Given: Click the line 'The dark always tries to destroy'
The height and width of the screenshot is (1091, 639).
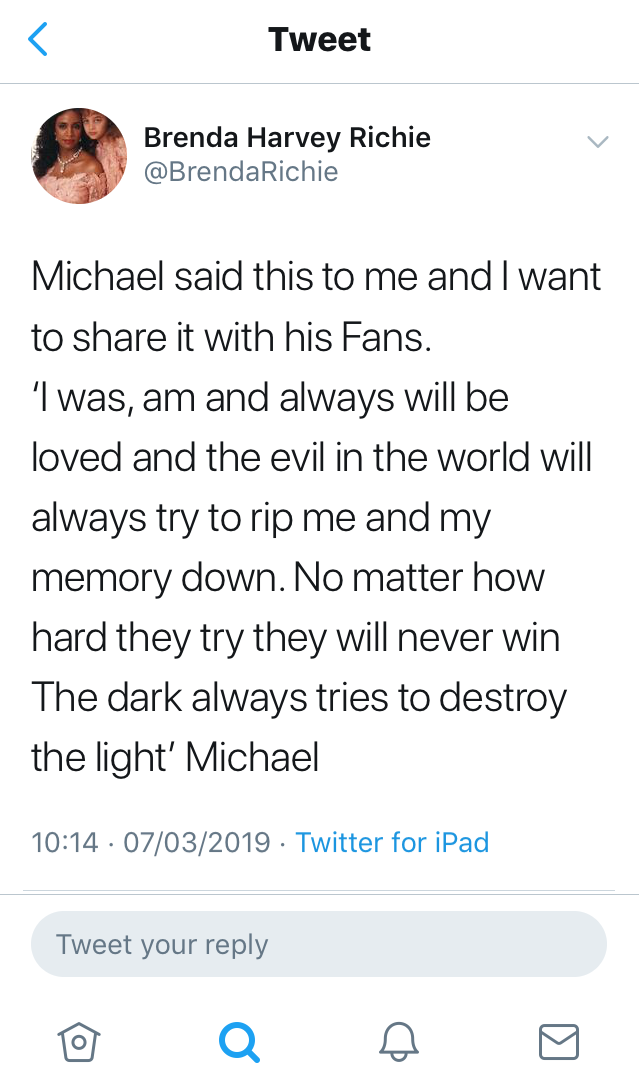Looking at the screenshot, I should click(x=299, y=698).
